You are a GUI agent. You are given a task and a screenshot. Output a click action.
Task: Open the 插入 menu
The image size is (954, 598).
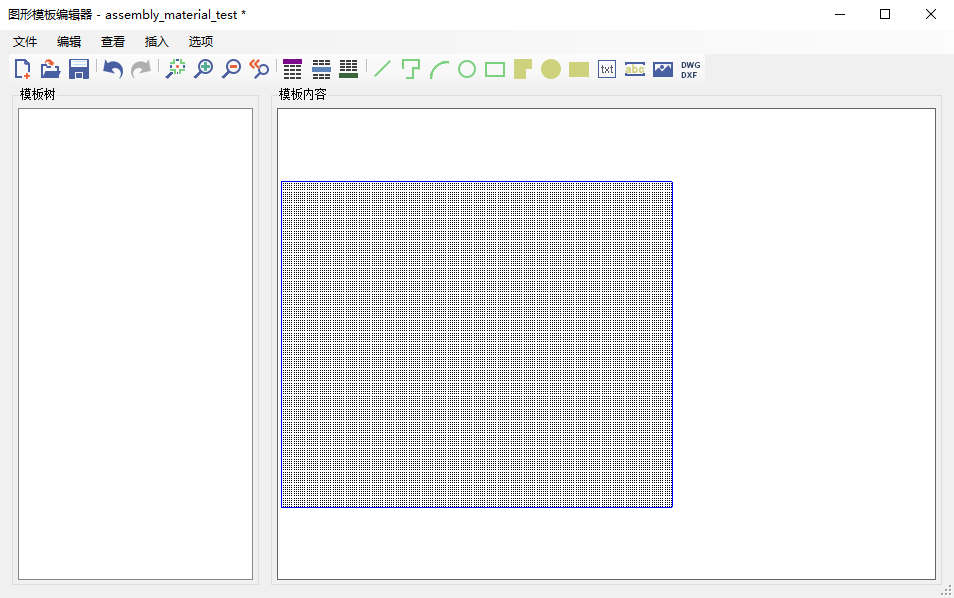[156, 41]
